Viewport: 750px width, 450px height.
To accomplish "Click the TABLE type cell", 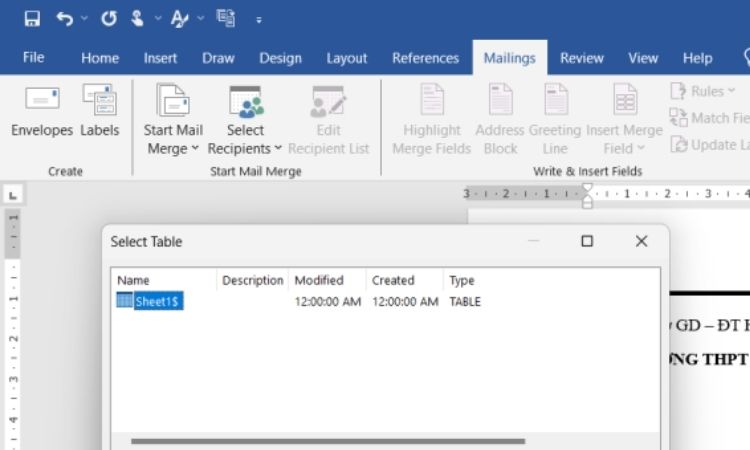I will [465, 302].
